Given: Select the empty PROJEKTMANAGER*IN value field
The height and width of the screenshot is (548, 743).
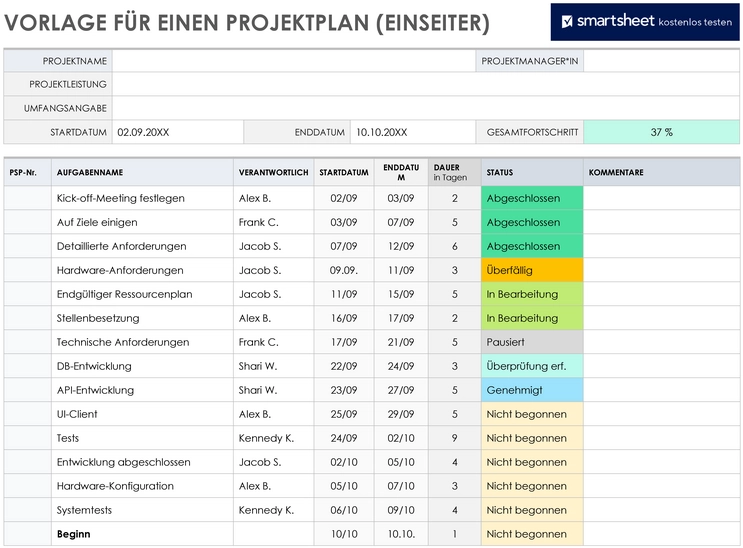Looking at the screenshot, I should tap(661, 61).
